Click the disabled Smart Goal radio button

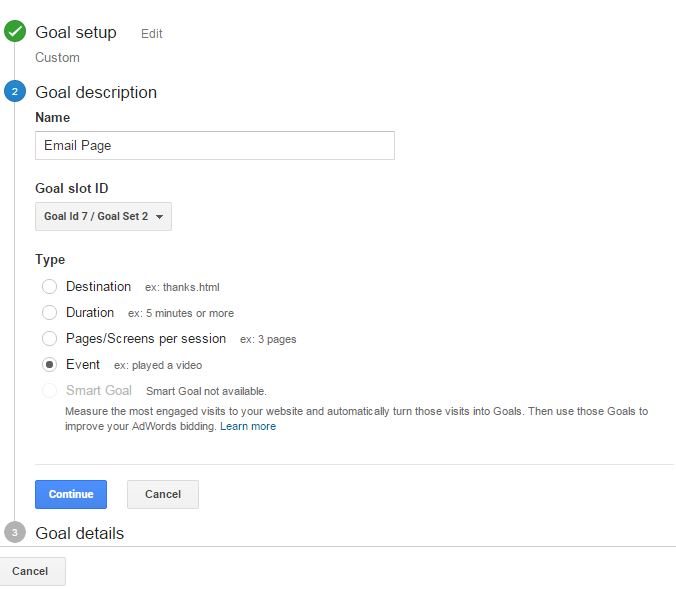coord(50,391)
